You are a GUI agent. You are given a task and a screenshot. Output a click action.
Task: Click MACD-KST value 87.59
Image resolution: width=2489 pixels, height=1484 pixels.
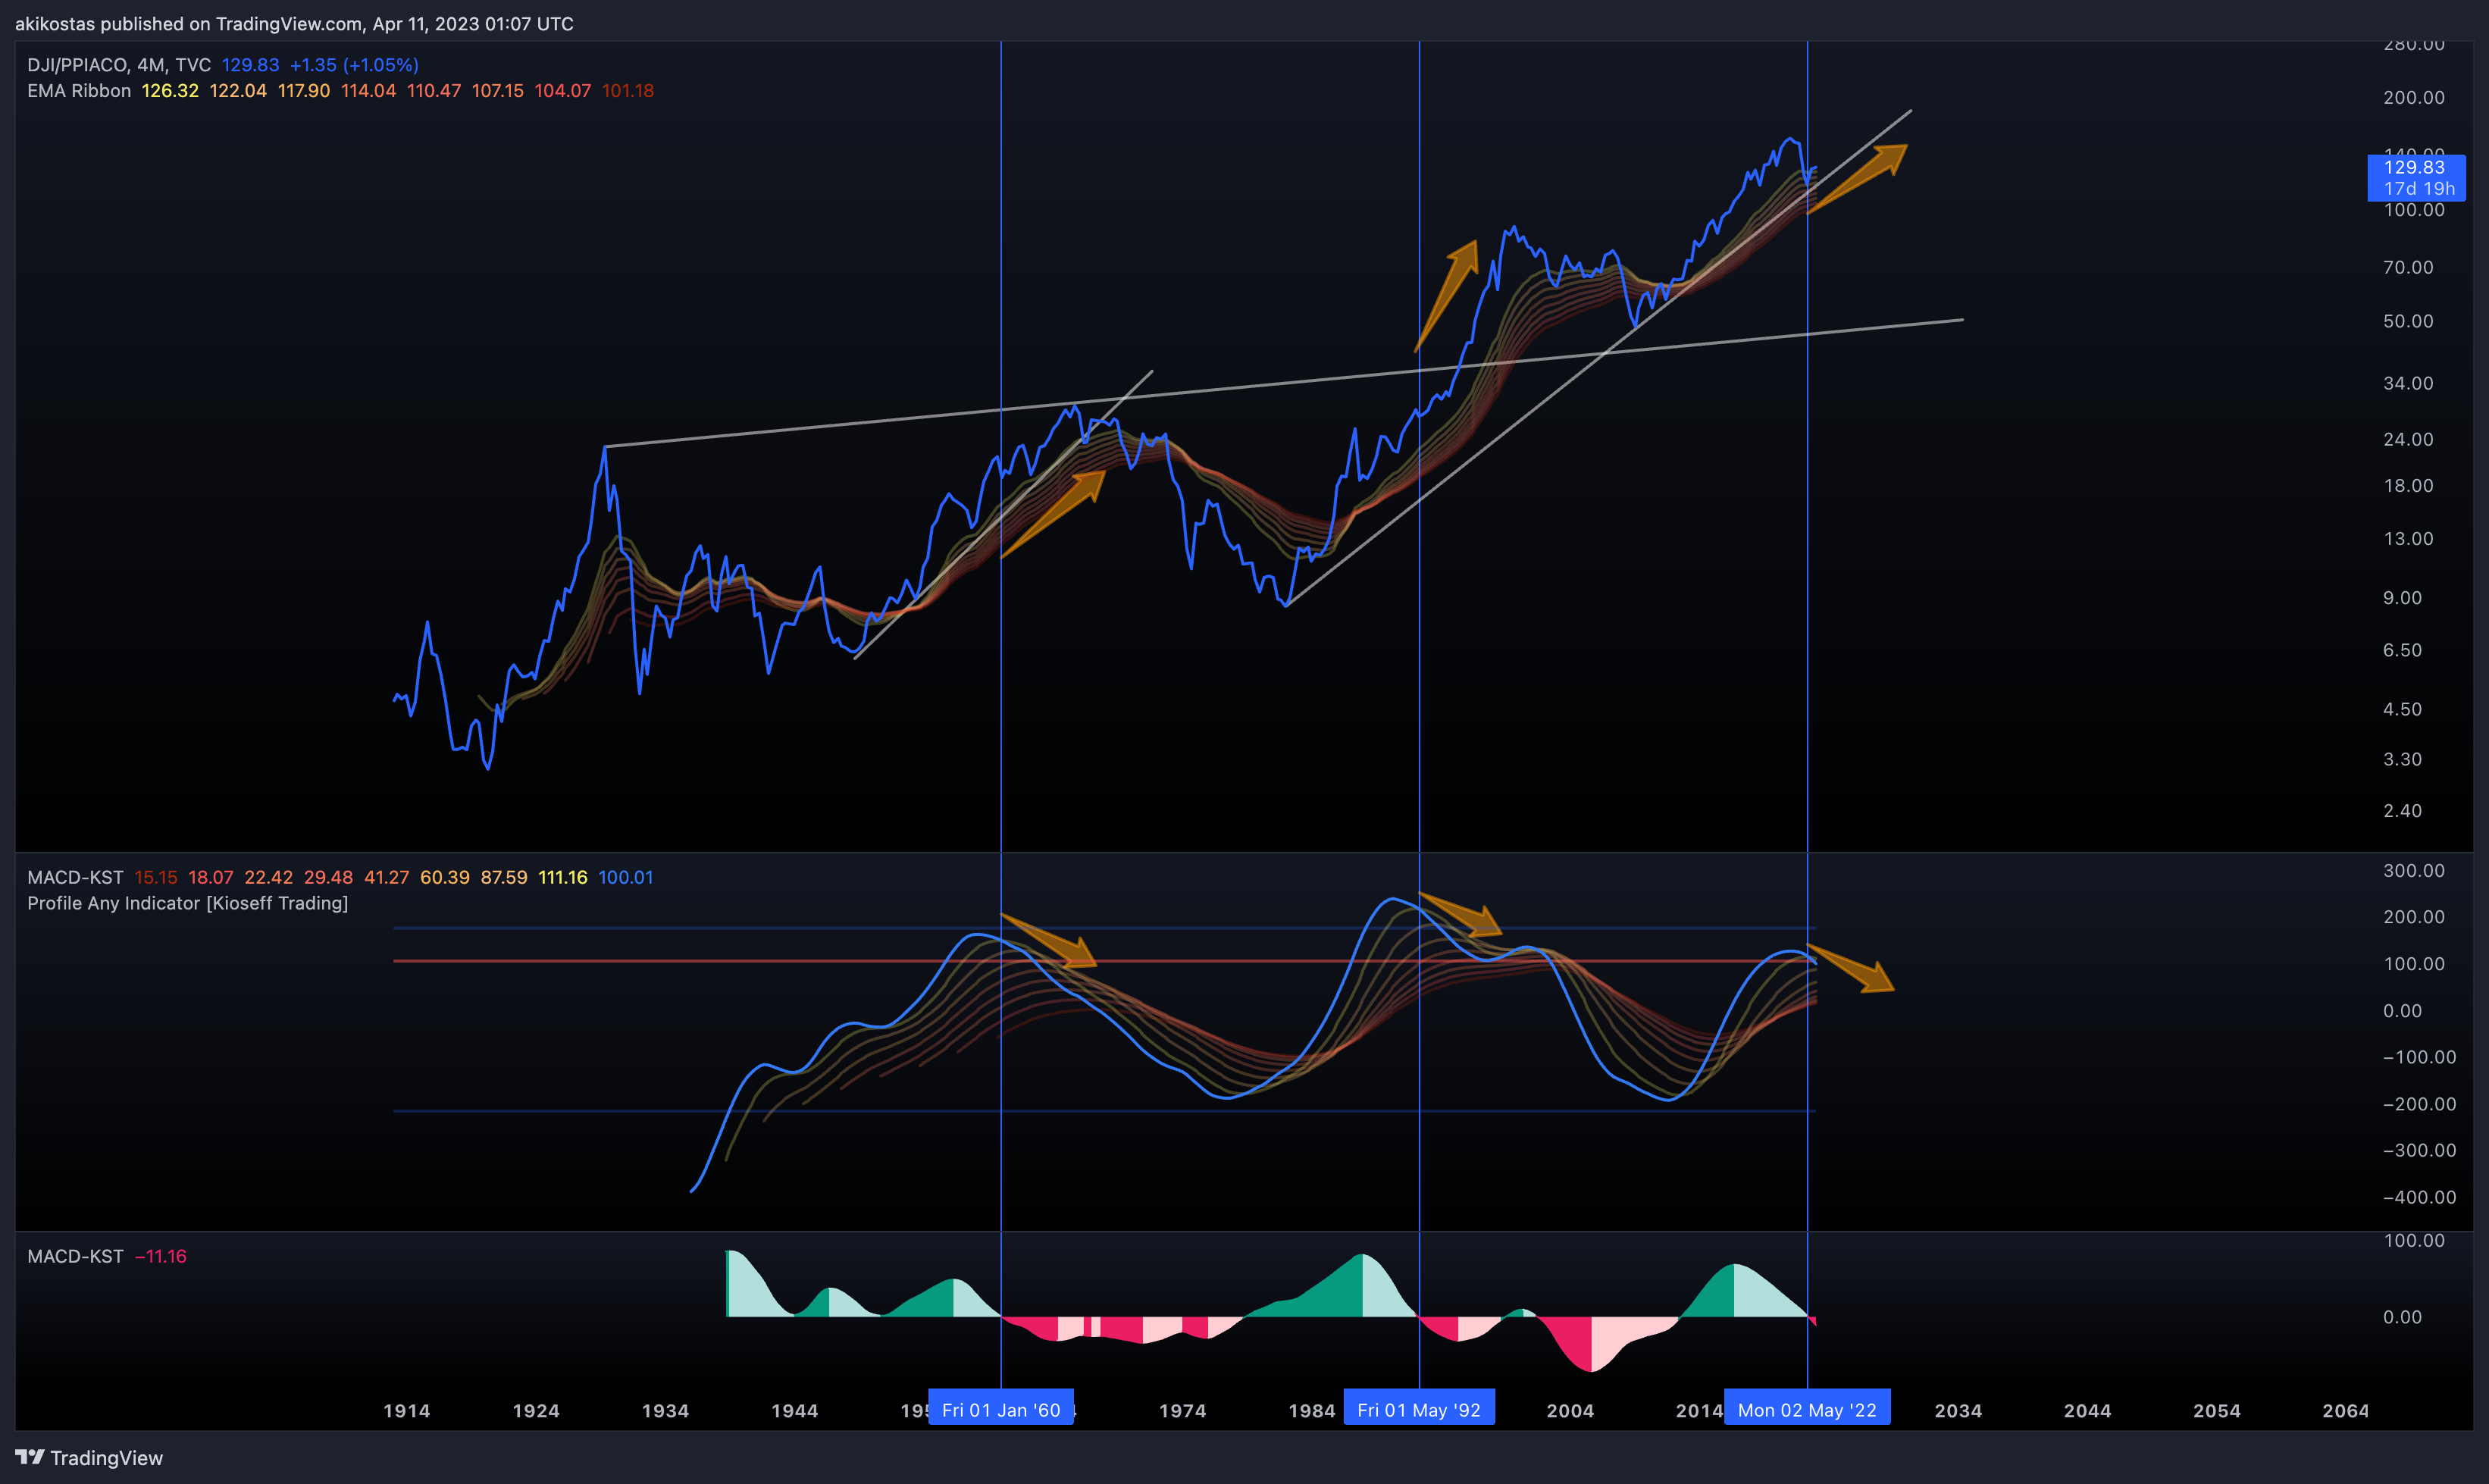[x=504, y=878]
